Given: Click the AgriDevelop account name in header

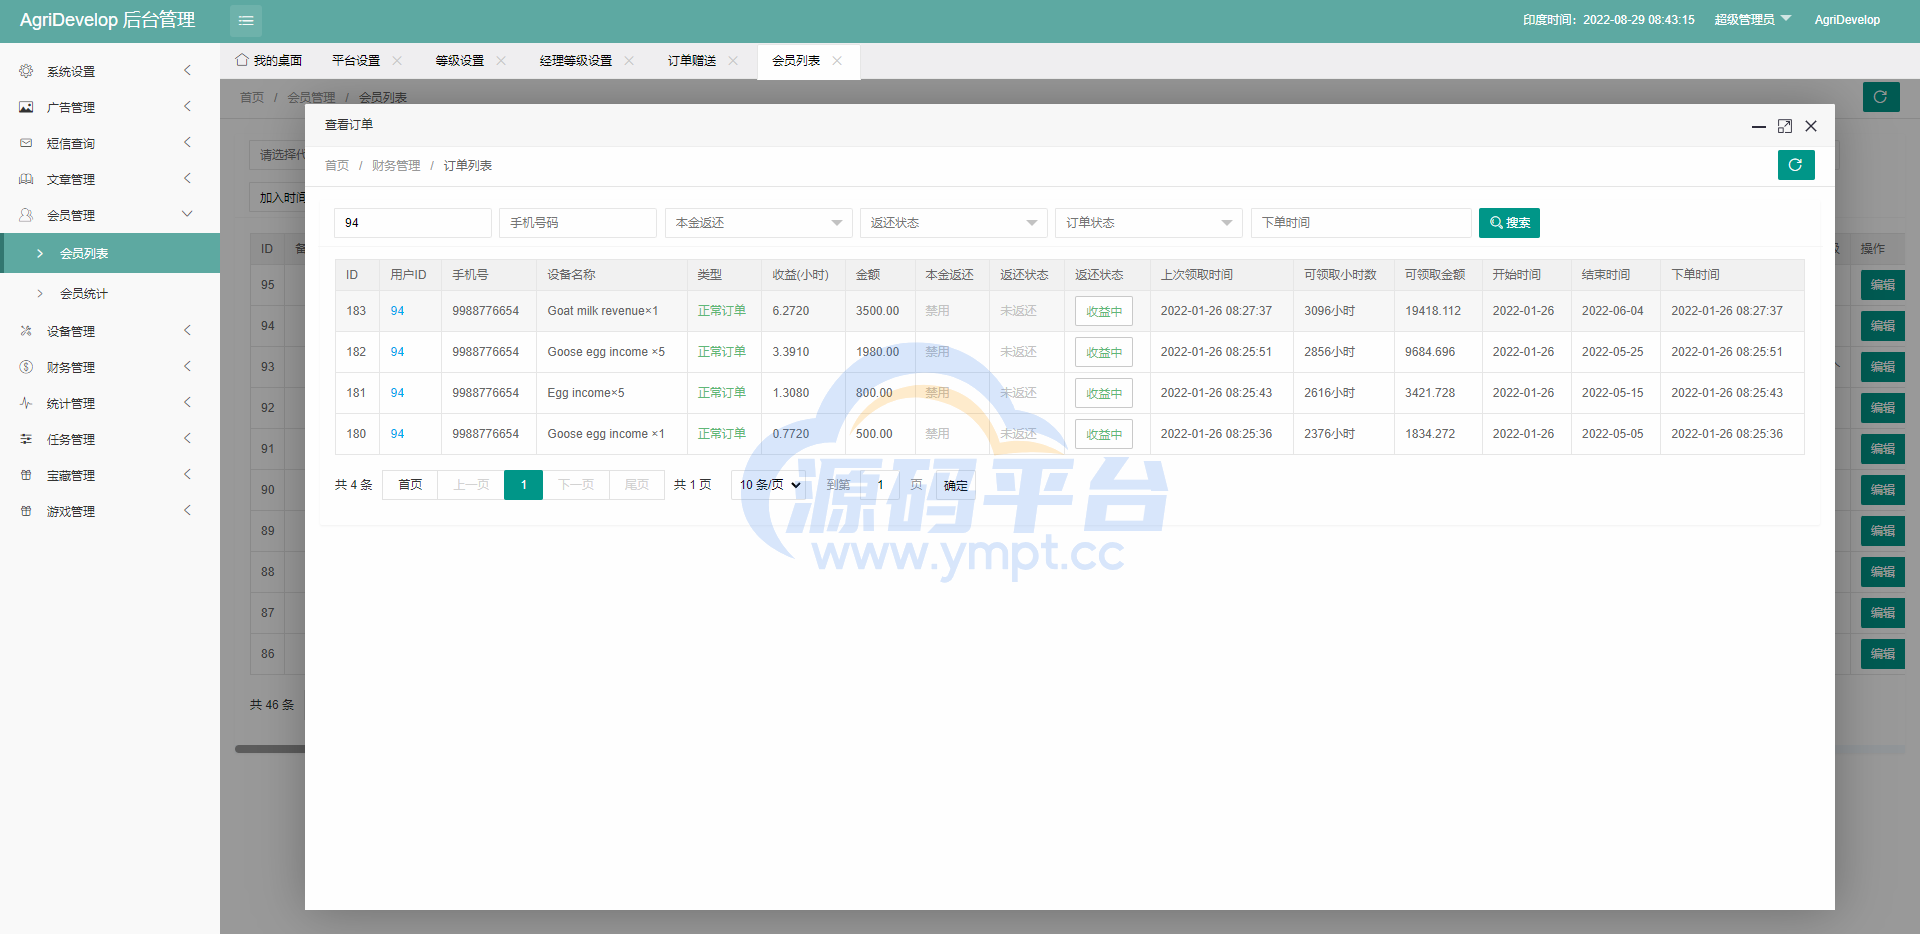Looking at the screenshot, I should (x=1847, y=20).
